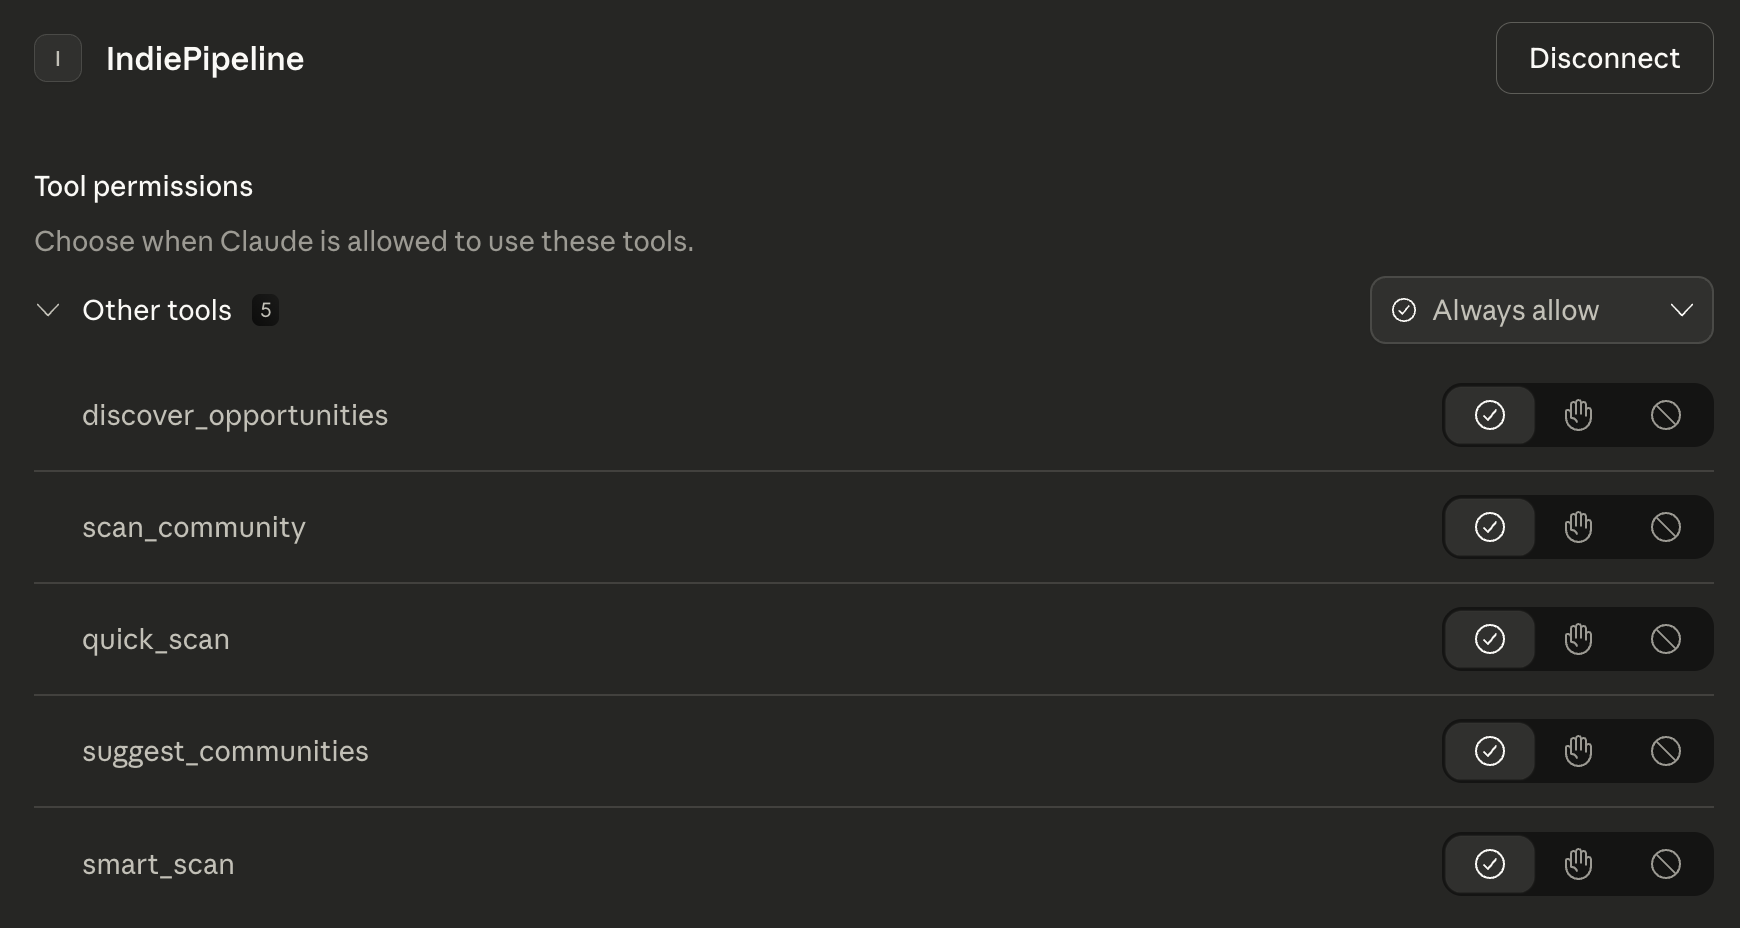
Task: Open the Always allow dropdown
Action: pyautogui.click(x=1540, y=310)
